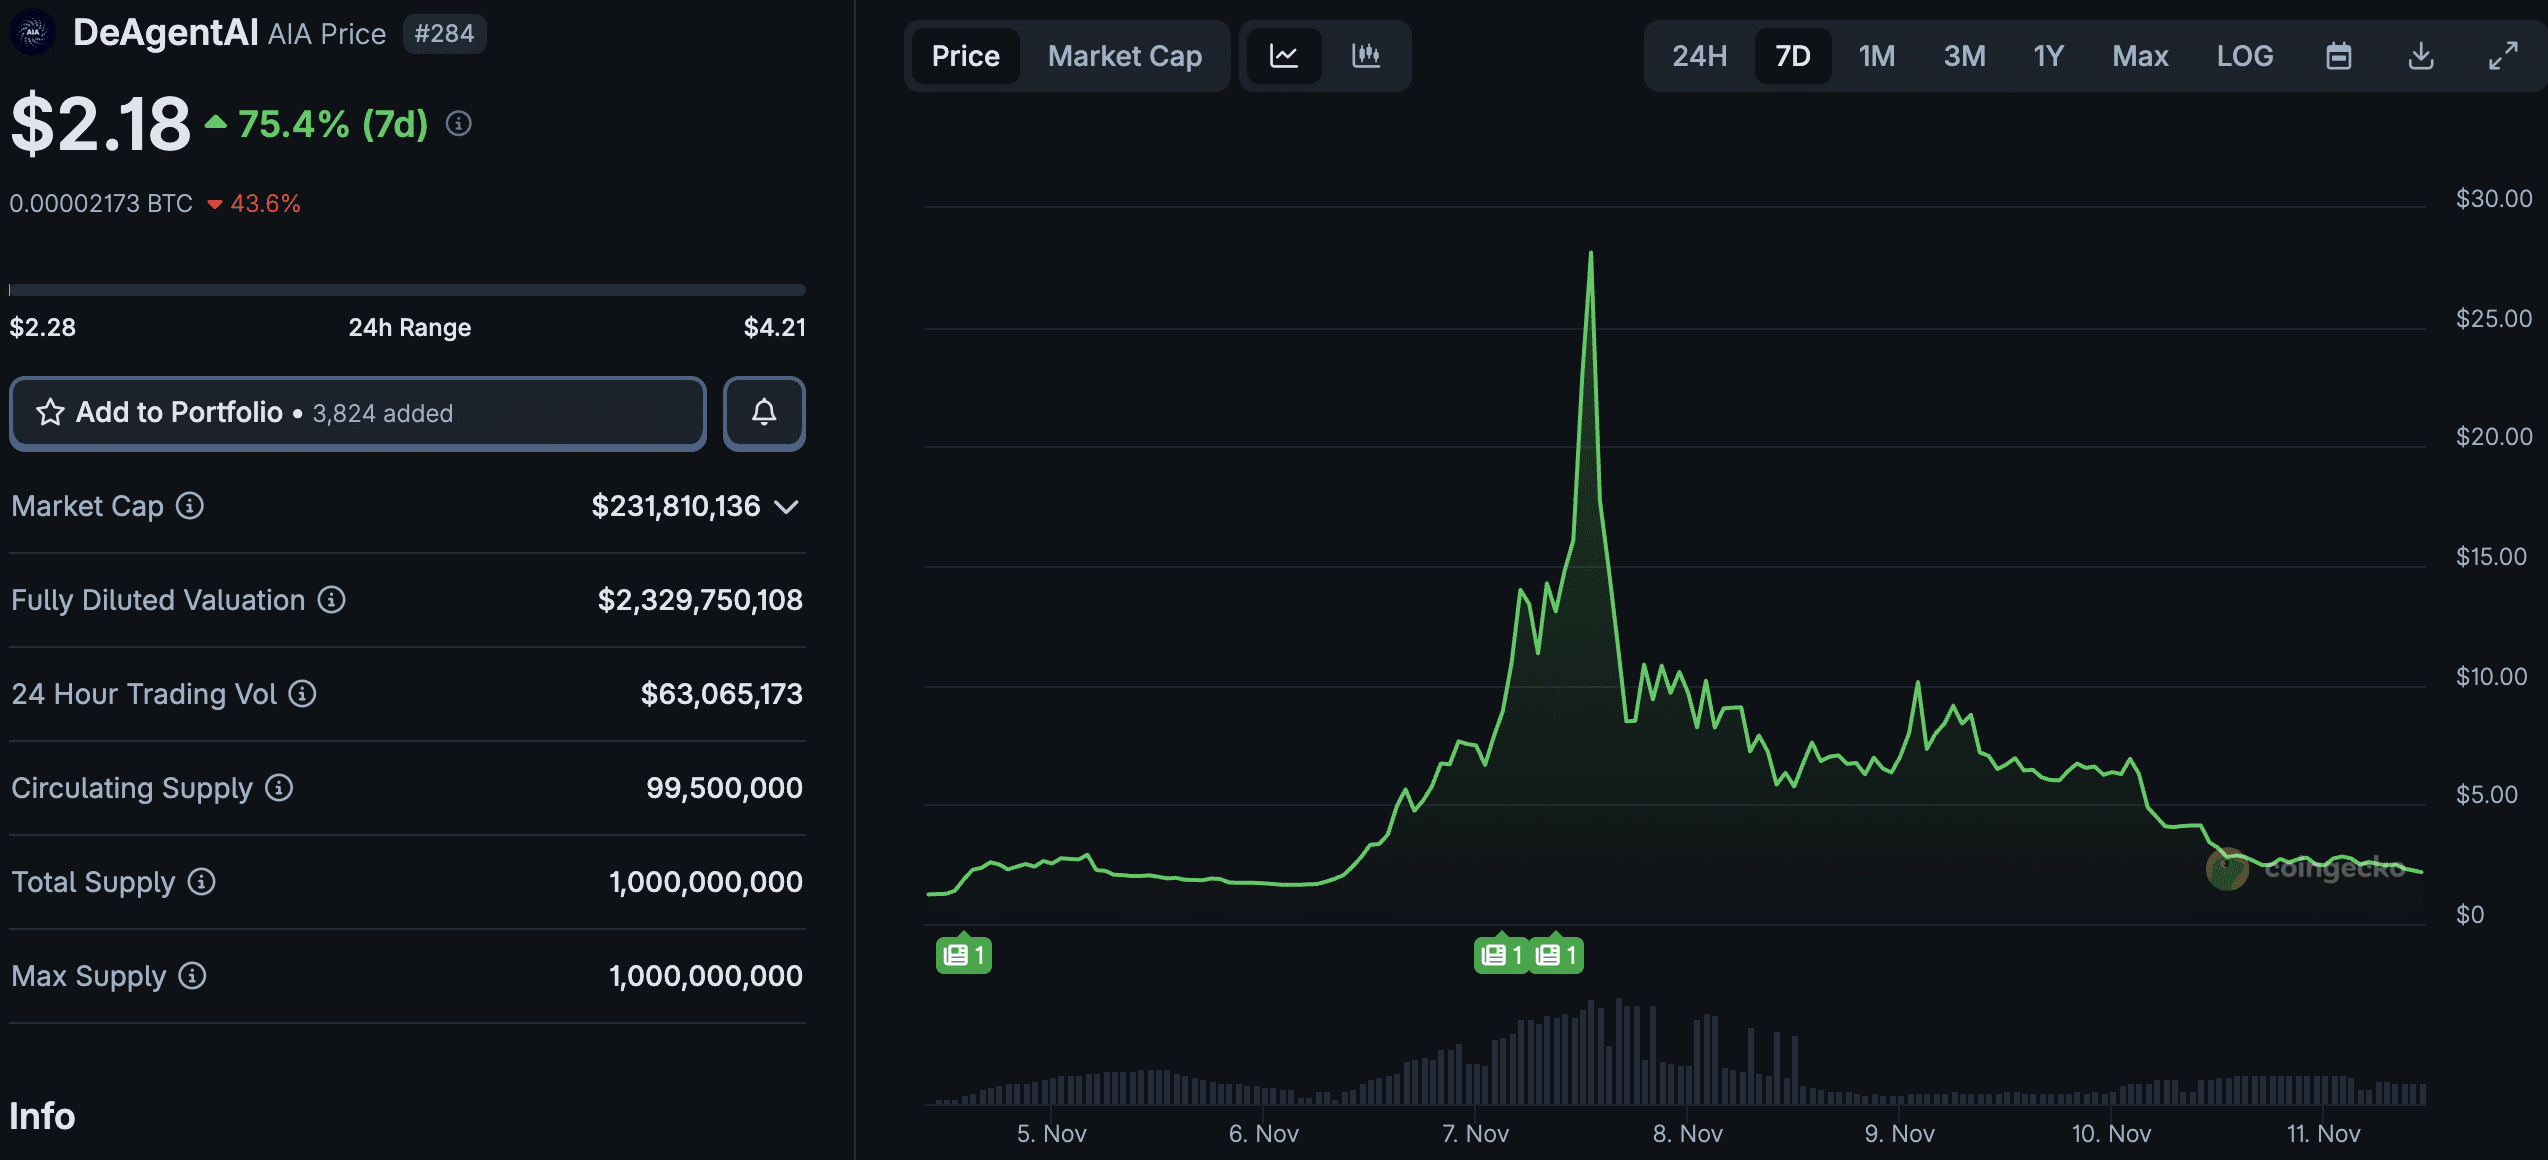Toggle the 24H timeframe
The image size is (2548, 1160).
pos(1697,56)
